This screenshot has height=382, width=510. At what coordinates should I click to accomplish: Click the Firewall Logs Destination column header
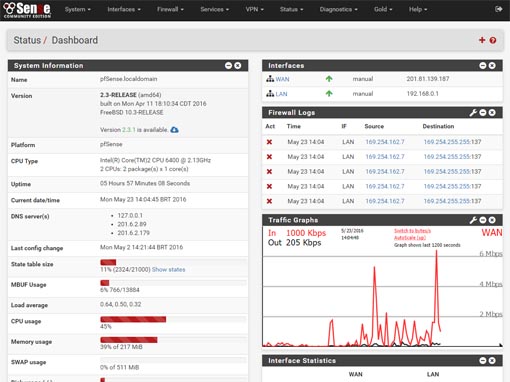438,126
